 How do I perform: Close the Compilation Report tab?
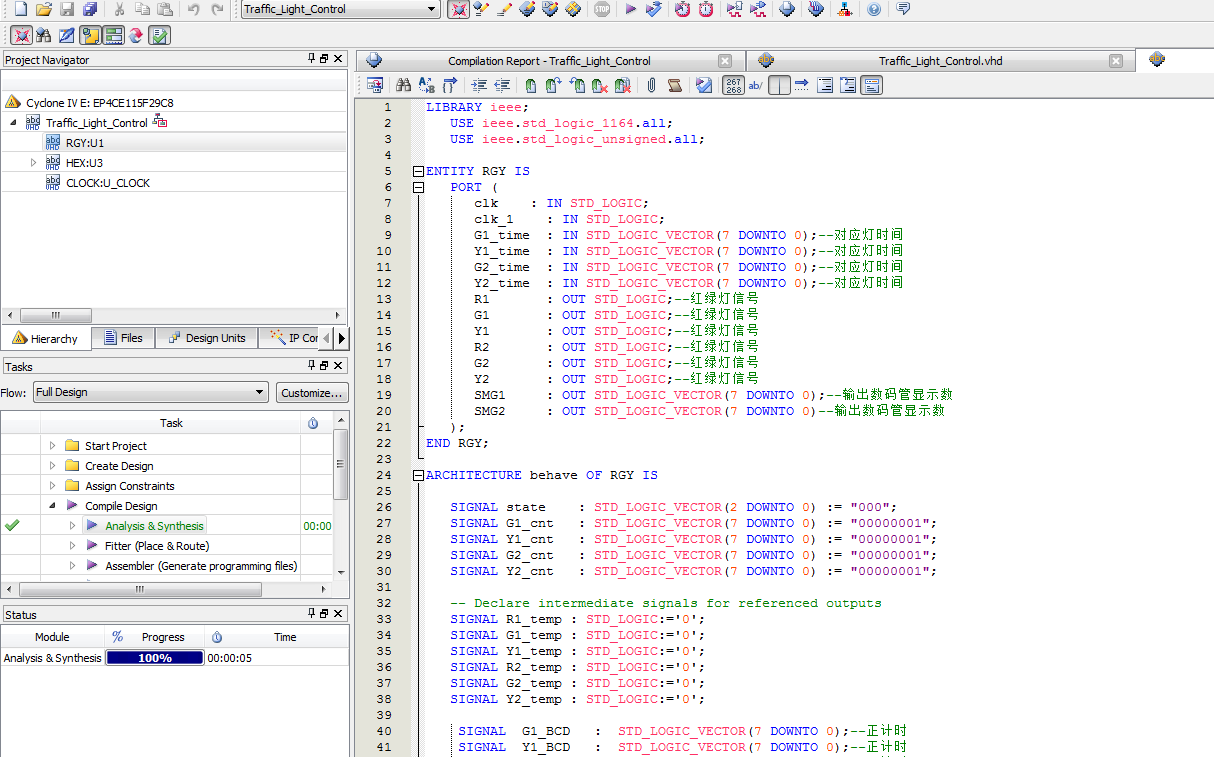[x=725, y=61]
